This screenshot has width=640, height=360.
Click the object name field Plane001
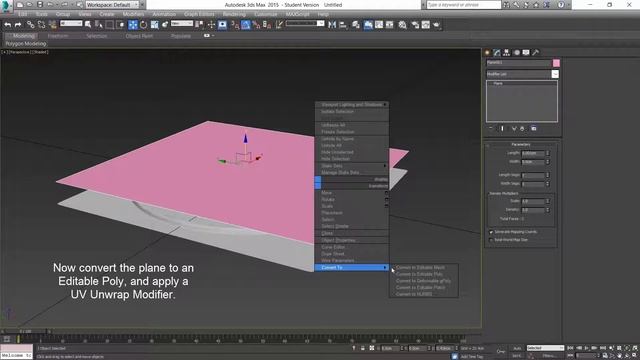[518, 63]
